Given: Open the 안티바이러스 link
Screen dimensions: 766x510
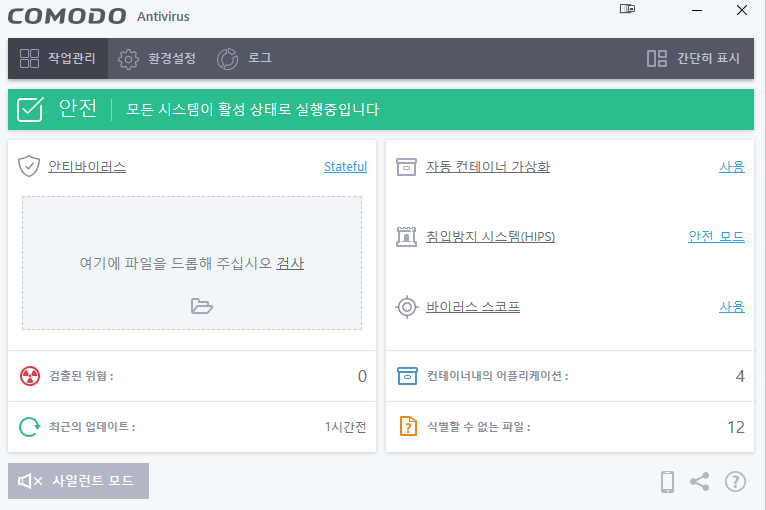Looking at the screenshot, I should pyautogui.click(x=87, y=167).
